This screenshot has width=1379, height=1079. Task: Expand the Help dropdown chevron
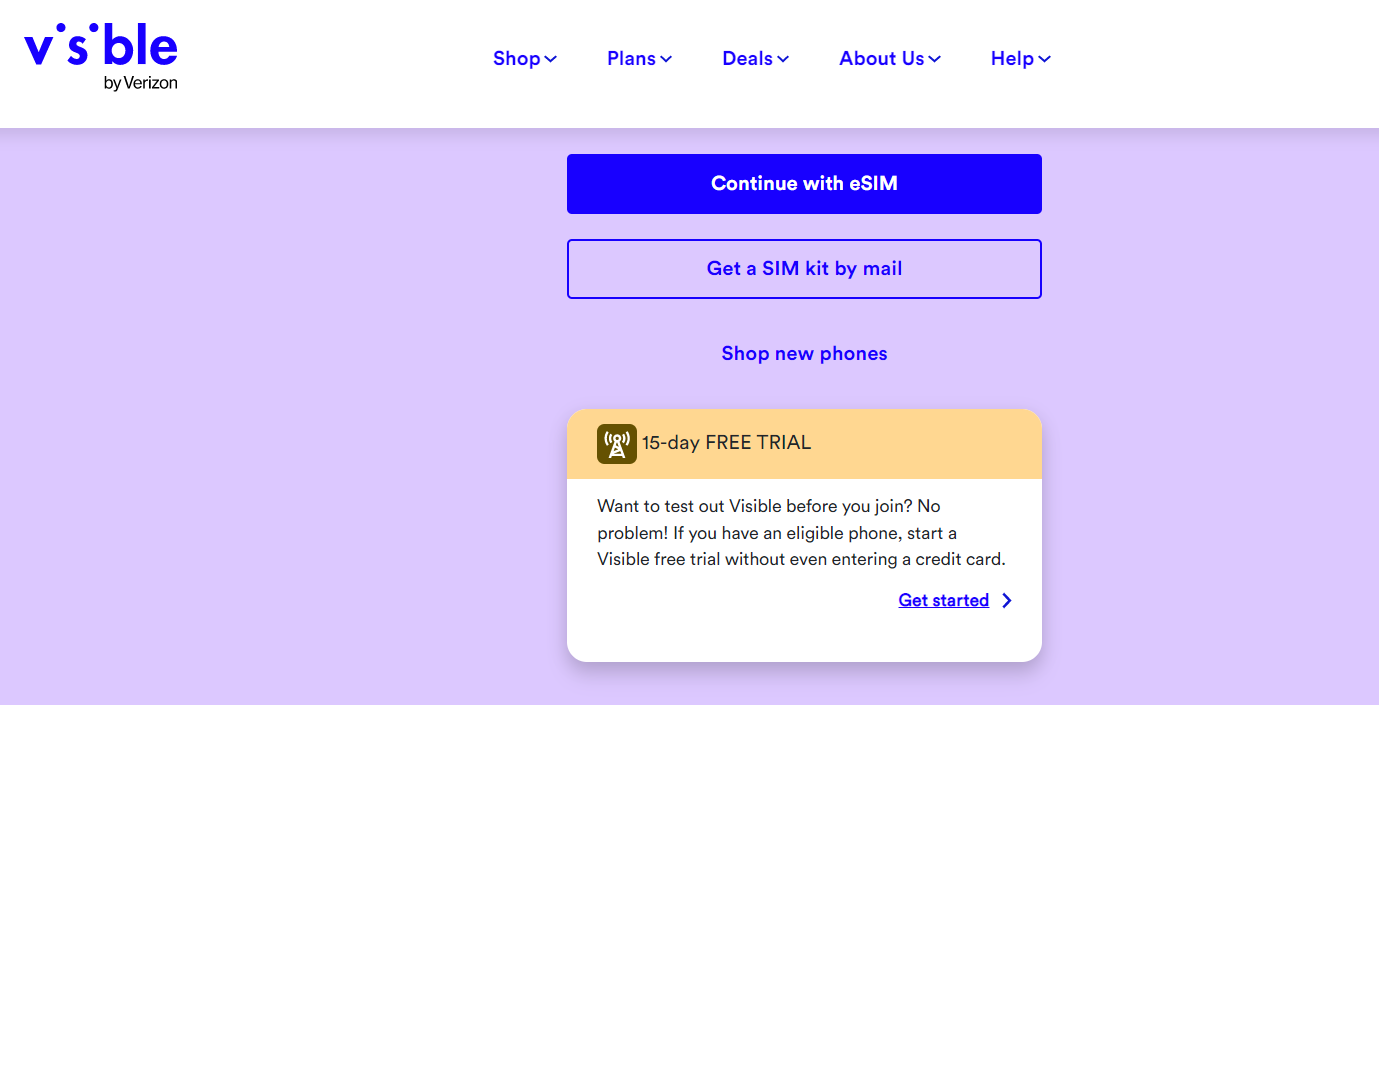[1045, 60]
